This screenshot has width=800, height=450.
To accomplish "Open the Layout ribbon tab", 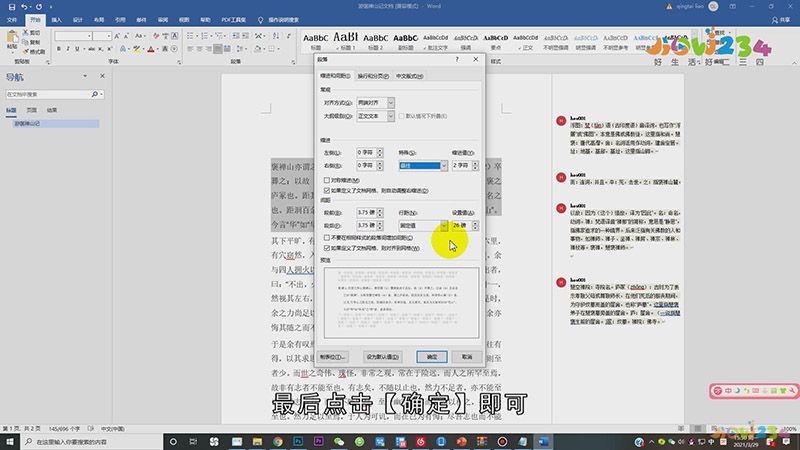I will (x=99, y=20).
